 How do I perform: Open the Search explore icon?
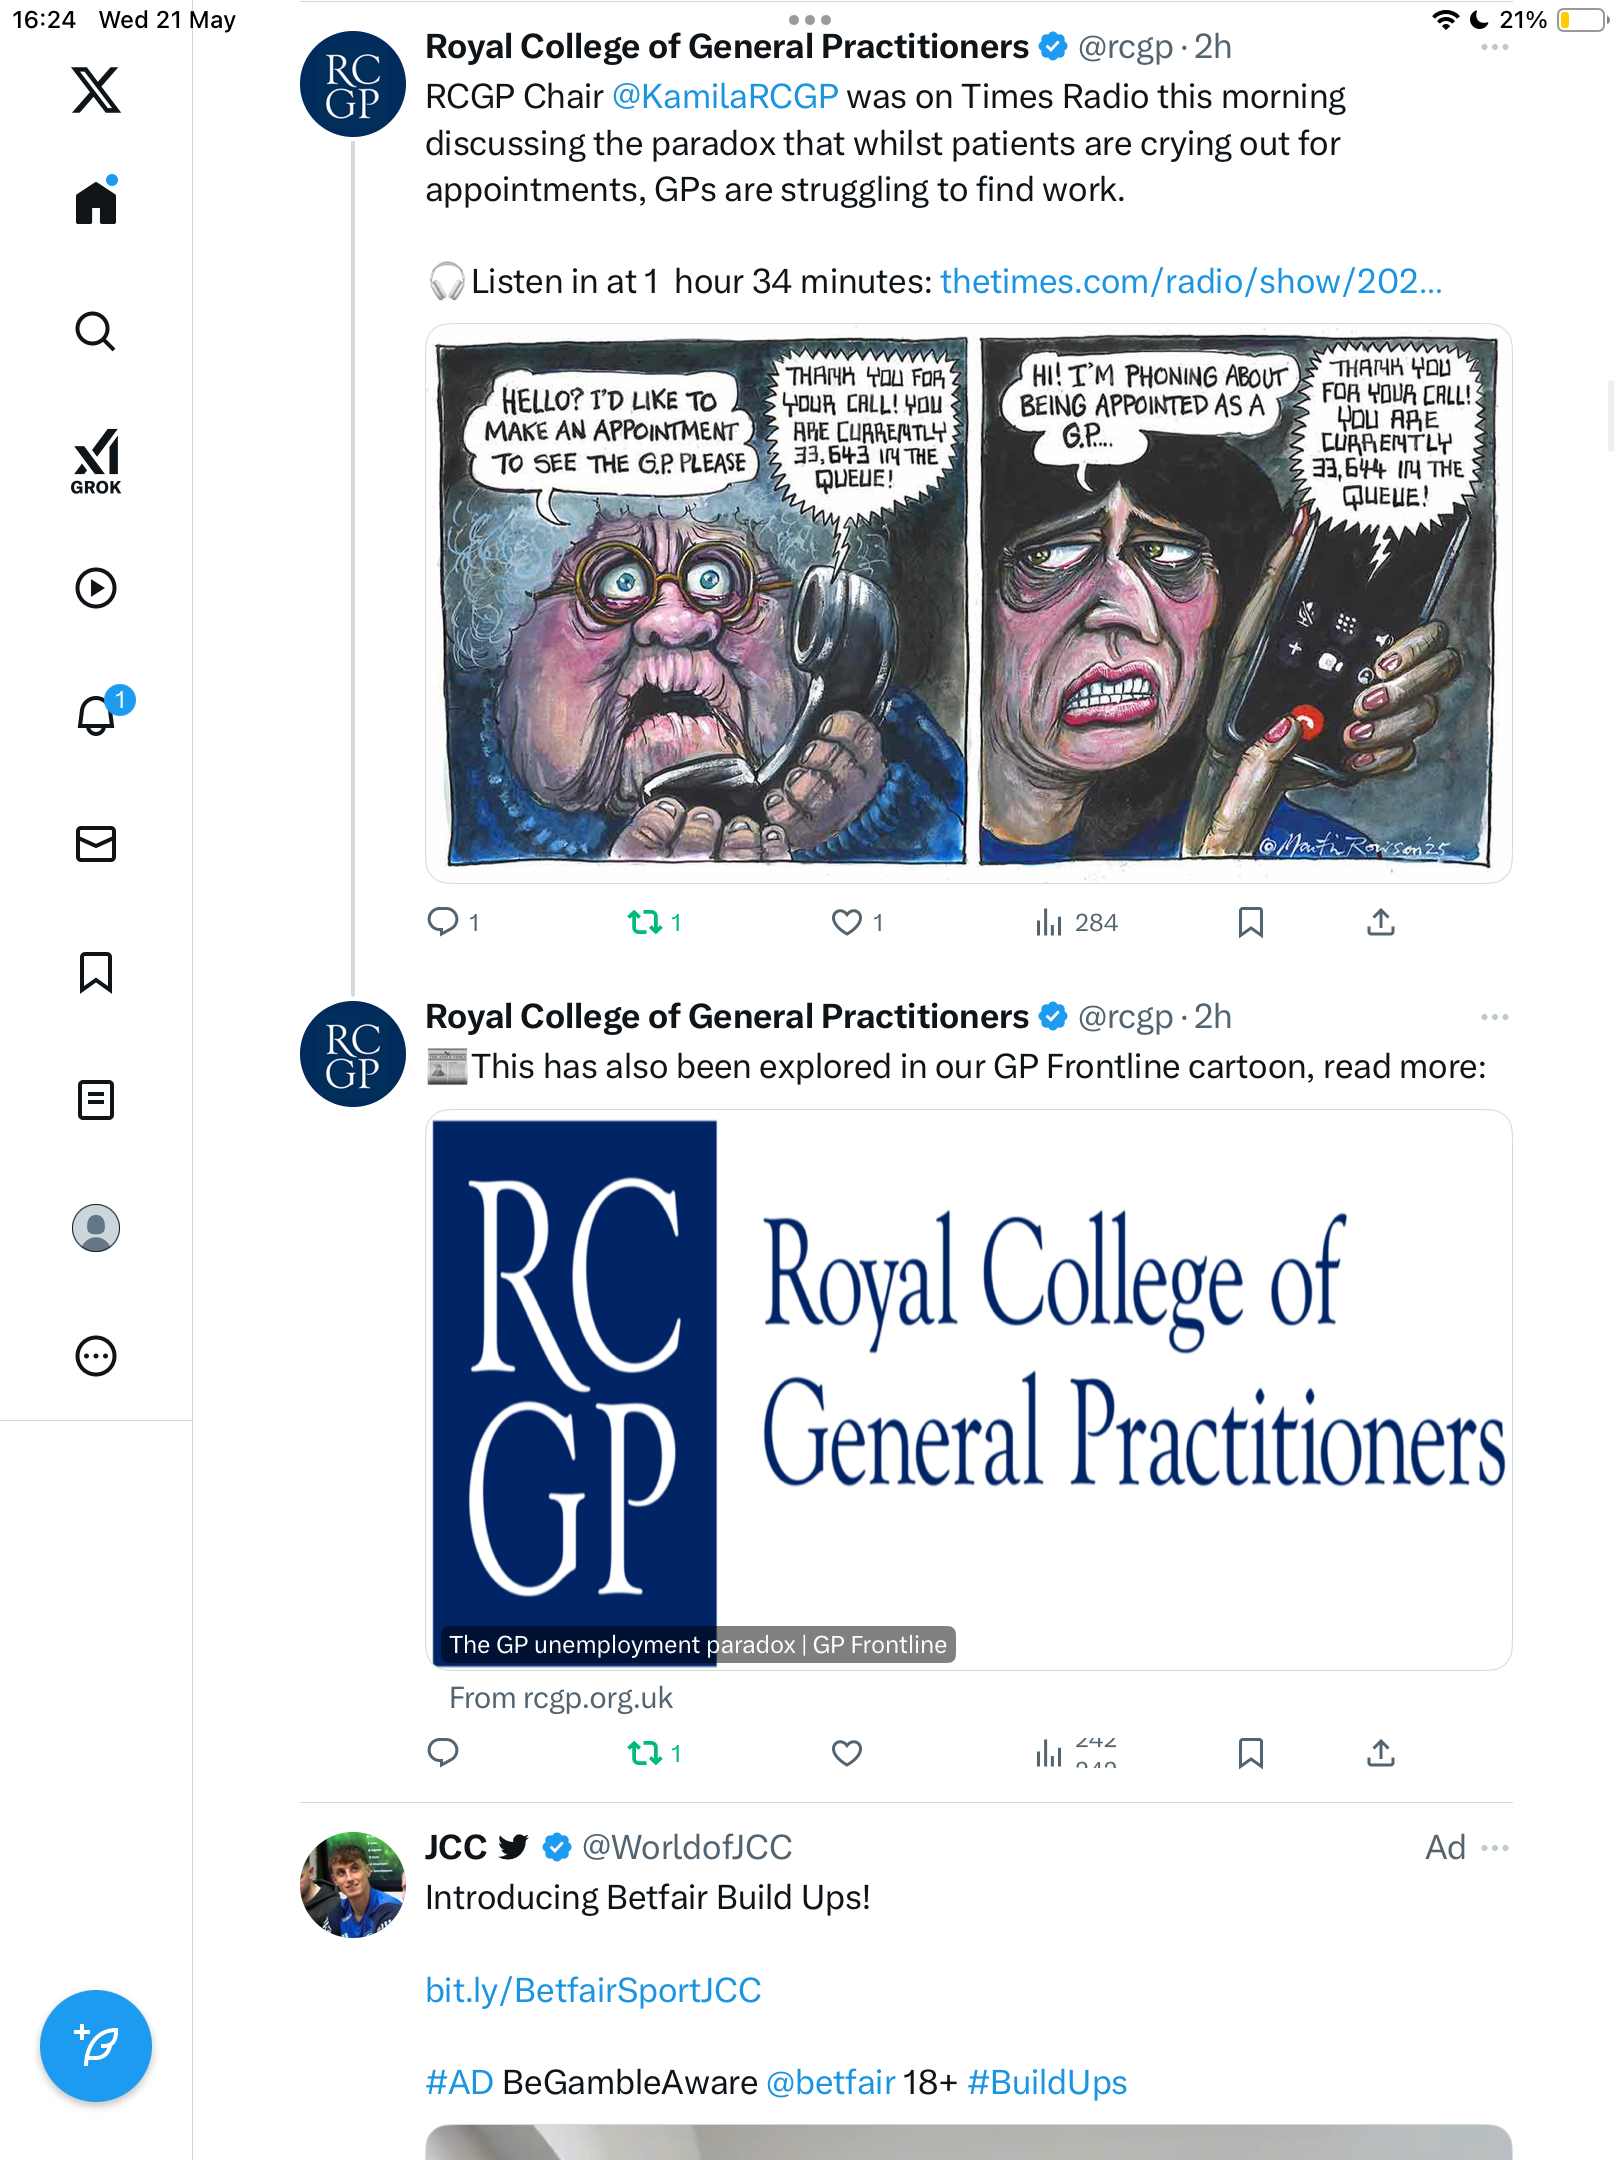(96, 331)
